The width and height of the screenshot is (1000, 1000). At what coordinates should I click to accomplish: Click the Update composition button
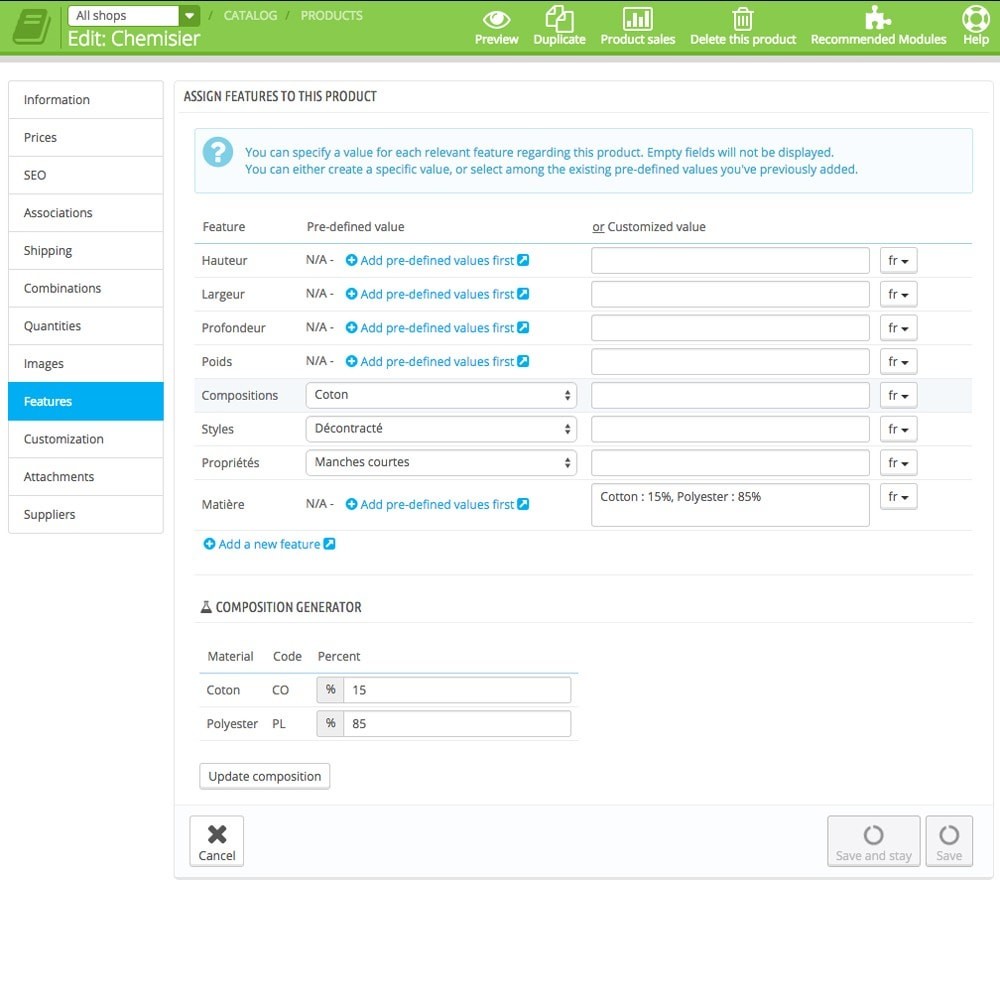[x=265, y=776]
